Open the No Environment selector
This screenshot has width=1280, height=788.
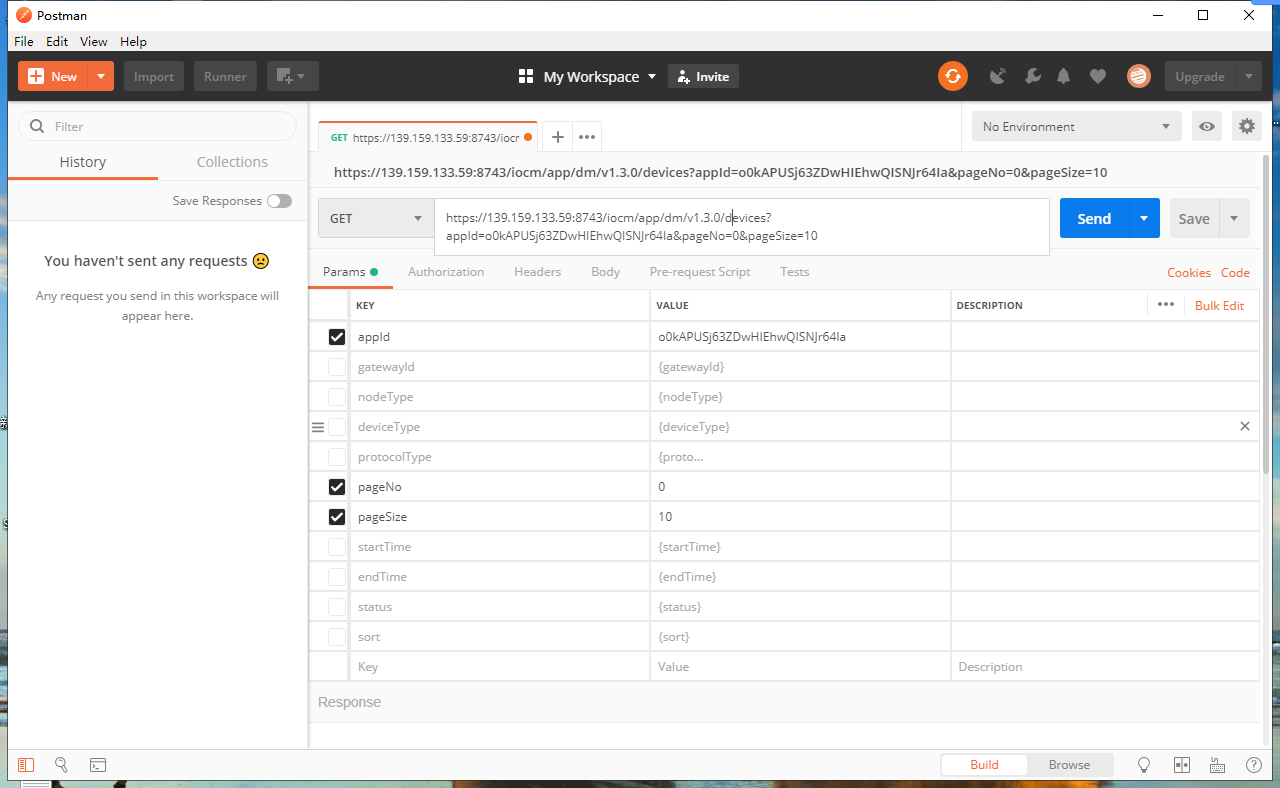pyautogui.click(x=1076, y=126)
